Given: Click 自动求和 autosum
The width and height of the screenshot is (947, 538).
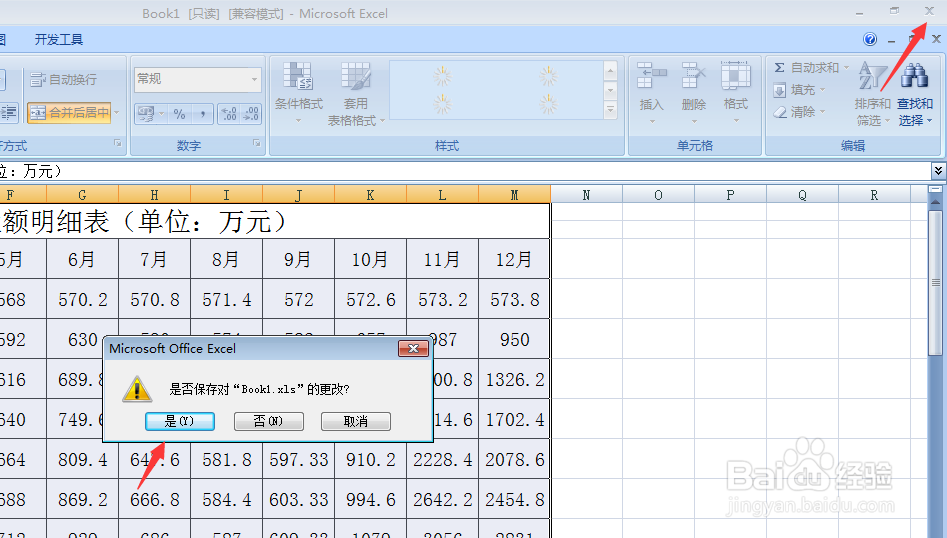Looking at the screenshot, I should [806, 68].
